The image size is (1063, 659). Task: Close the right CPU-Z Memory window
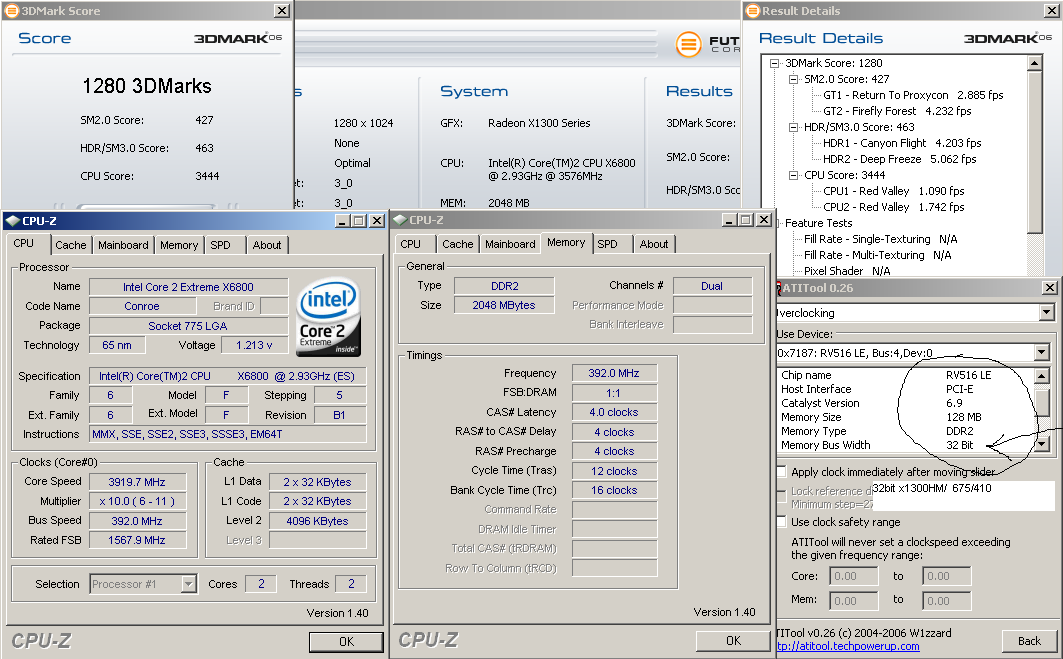coord(763,220)
